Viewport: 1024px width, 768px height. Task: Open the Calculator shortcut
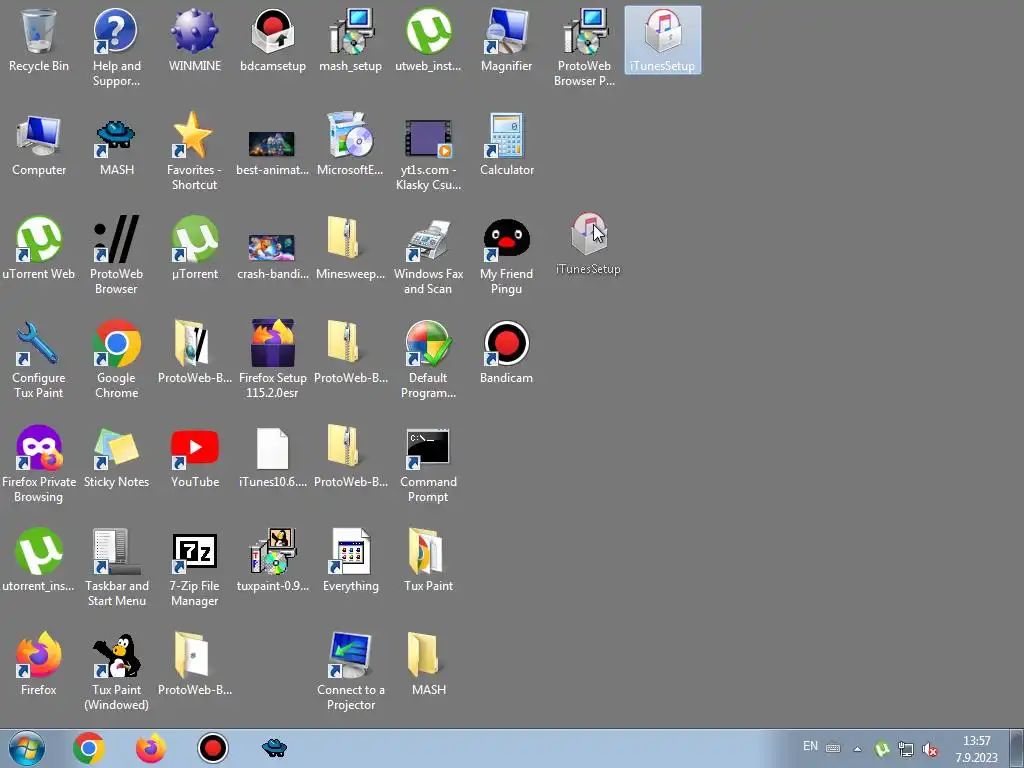pos(506,144)
